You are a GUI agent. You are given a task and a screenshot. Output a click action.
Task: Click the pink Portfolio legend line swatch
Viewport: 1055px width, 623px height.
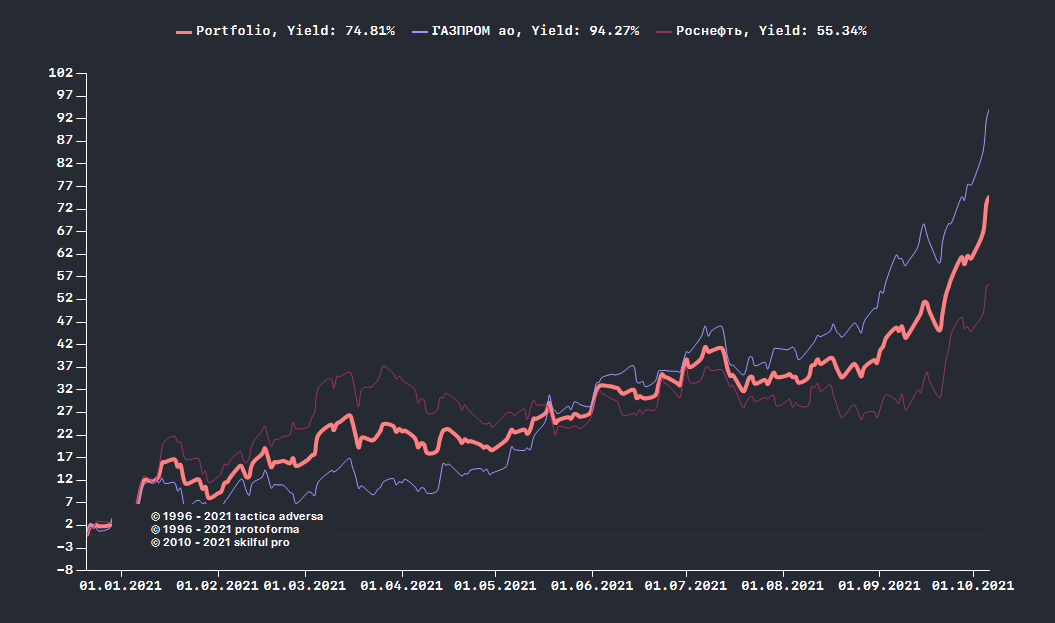183,31
